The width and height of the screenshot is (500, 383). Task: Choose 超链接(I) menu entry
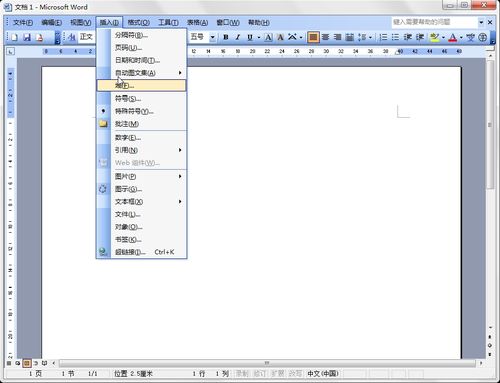[x=142, y=252]
